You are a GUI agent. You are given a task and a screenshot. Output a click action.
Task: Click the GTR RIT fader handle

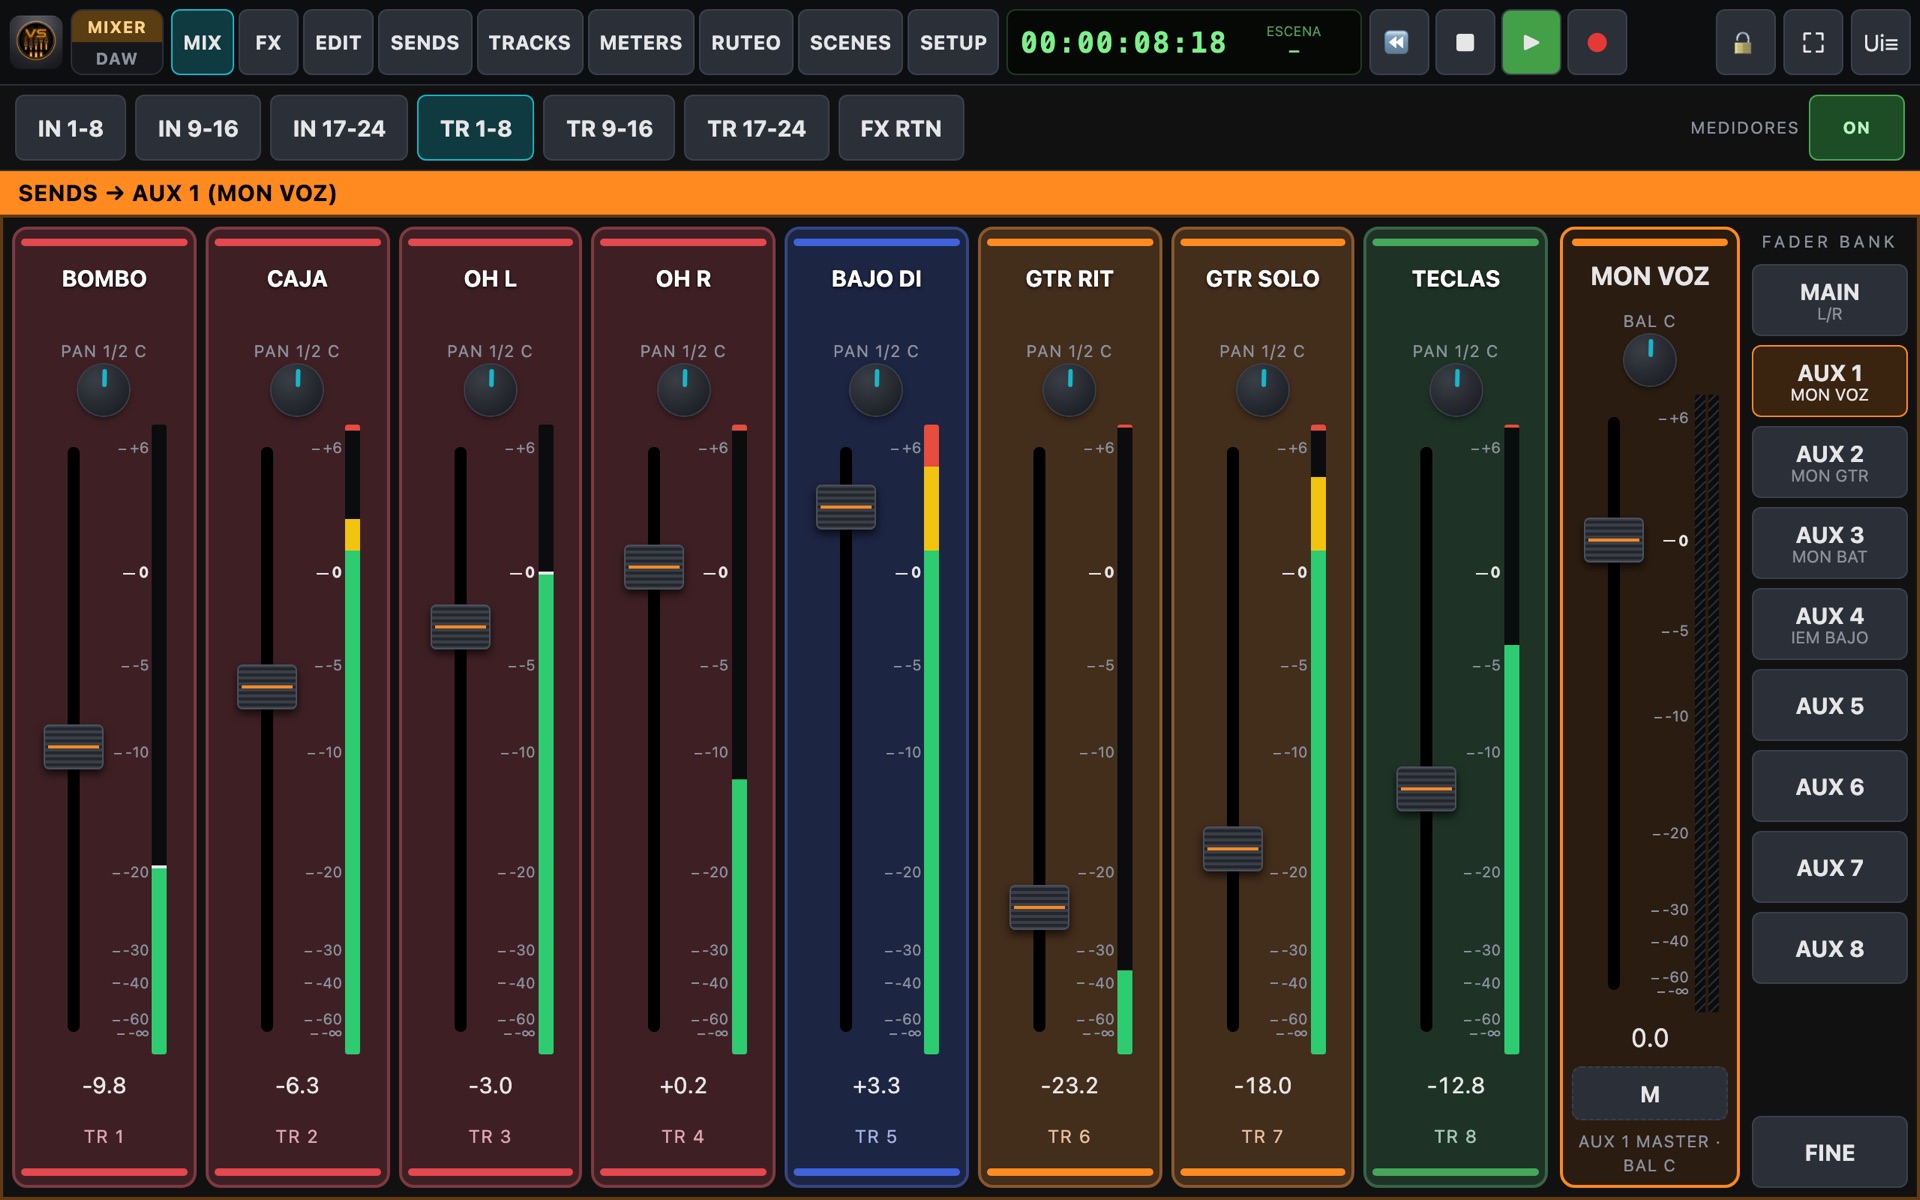1039,907
